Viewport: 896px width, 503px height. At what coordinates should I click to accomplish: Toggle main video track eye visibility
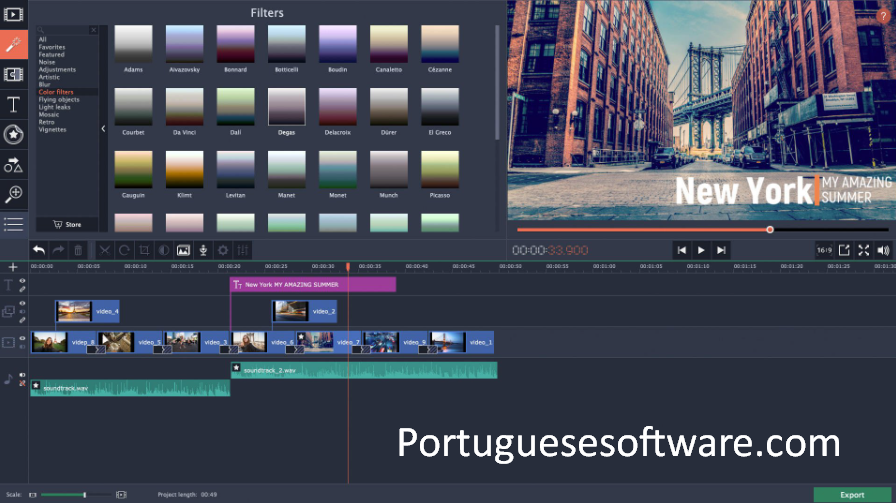[22, 338]
